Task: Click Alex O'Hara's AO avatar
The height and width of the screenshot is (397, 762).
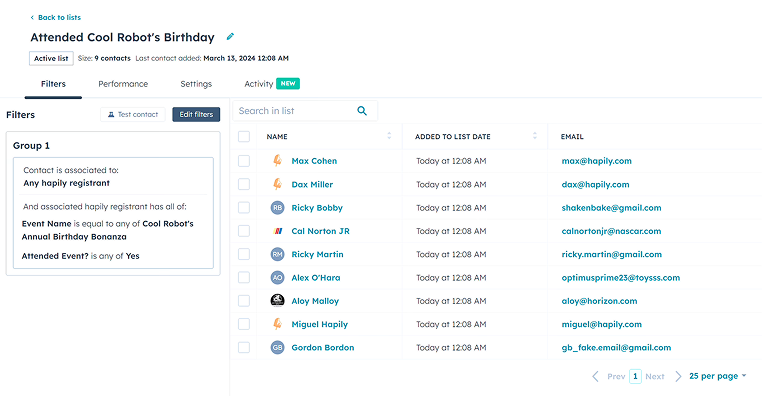Action: pos(277,277)
